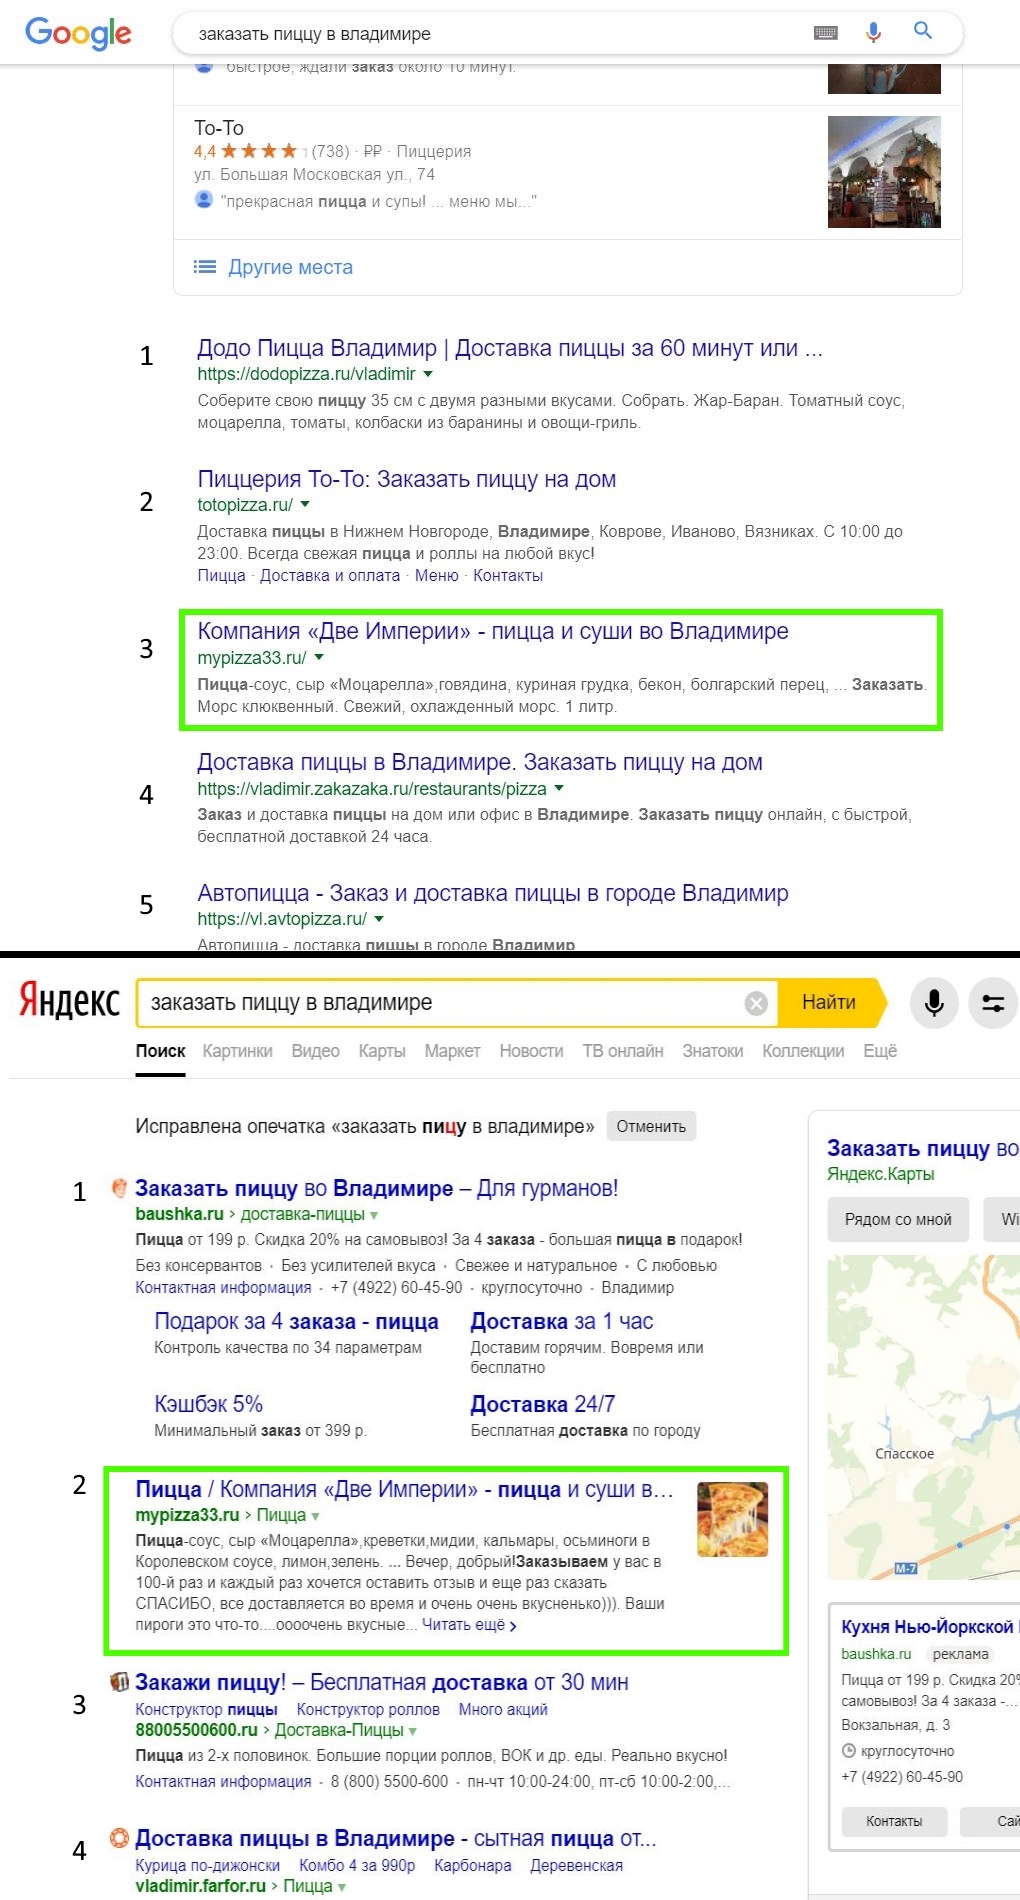The image size is (1020, 1900).
Task: Open Доставка 24/7 sitelink
Action: [543, 1404]
